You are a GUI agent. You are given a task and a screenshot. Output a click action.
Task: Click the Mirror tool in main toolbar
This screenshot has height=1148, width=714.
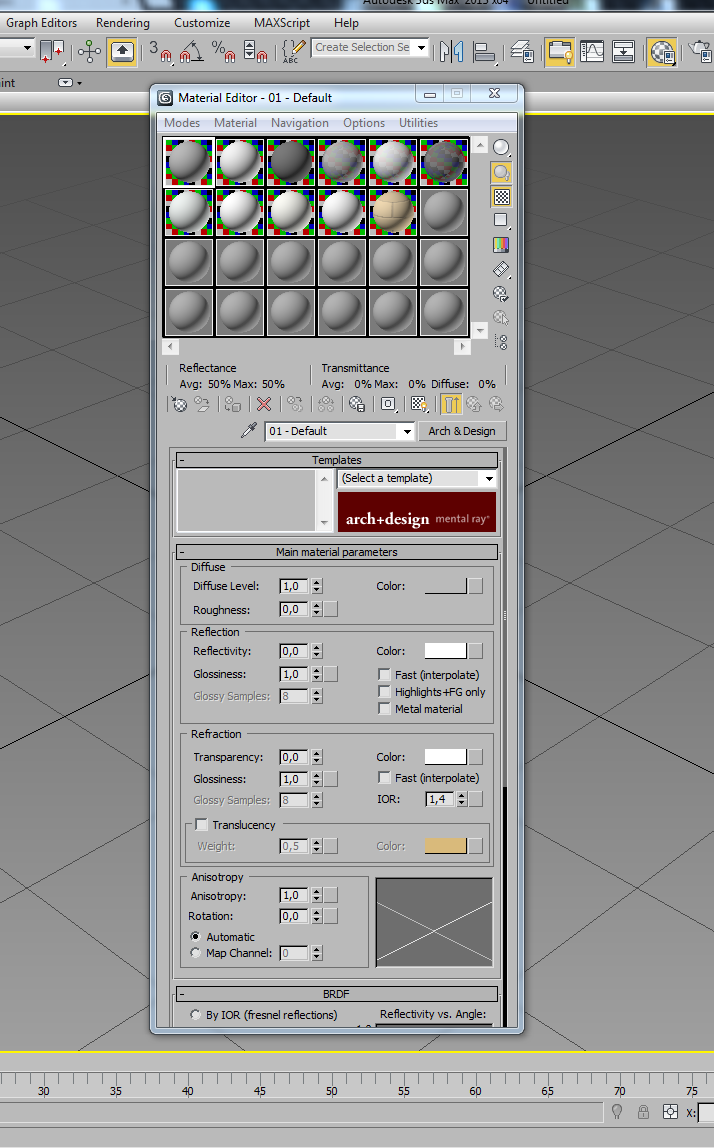(x=452, y=50)
